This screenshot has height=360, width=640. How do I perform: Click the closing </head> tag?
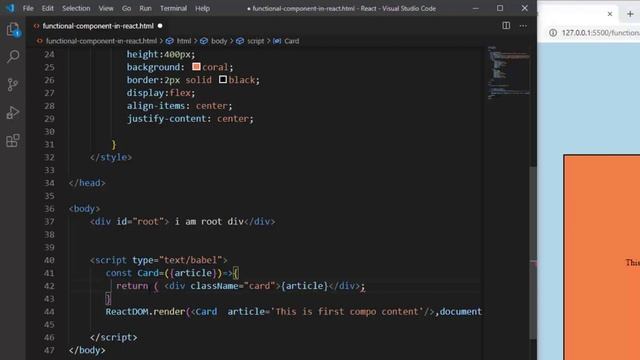87,183
